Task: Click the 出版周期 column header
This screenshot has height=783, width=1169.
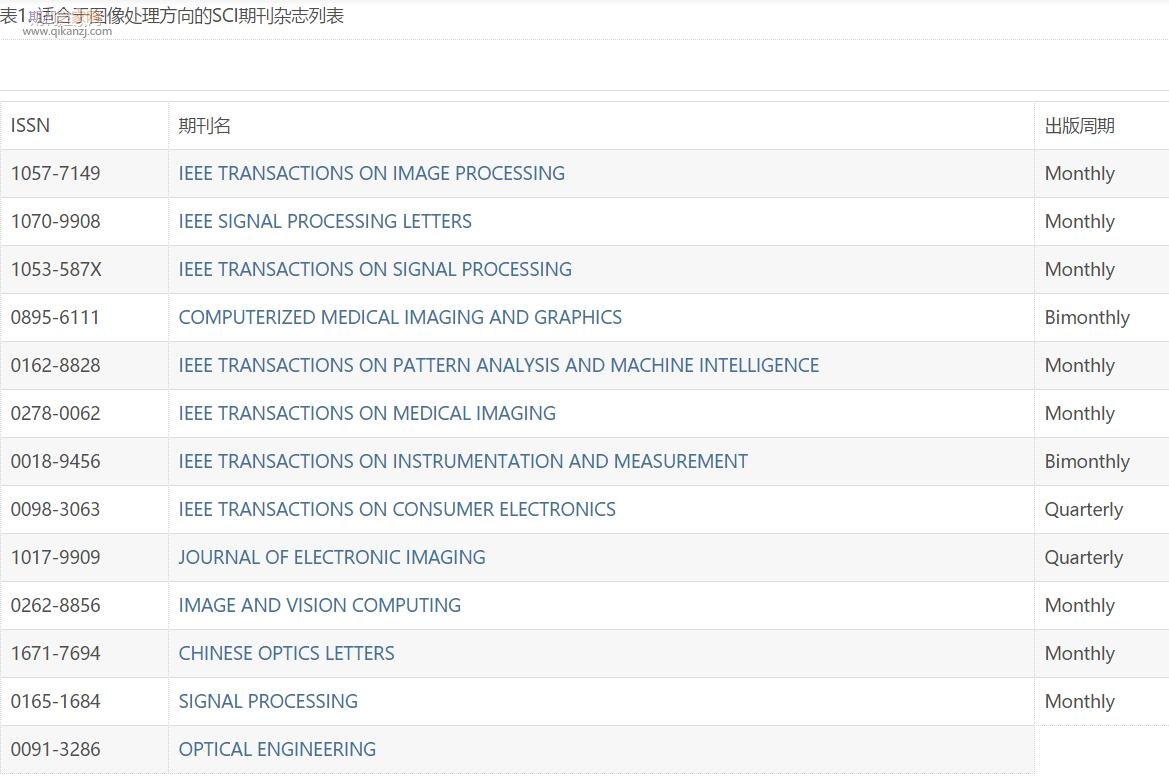Action: pyautogui.click(x=1079, y=125)
